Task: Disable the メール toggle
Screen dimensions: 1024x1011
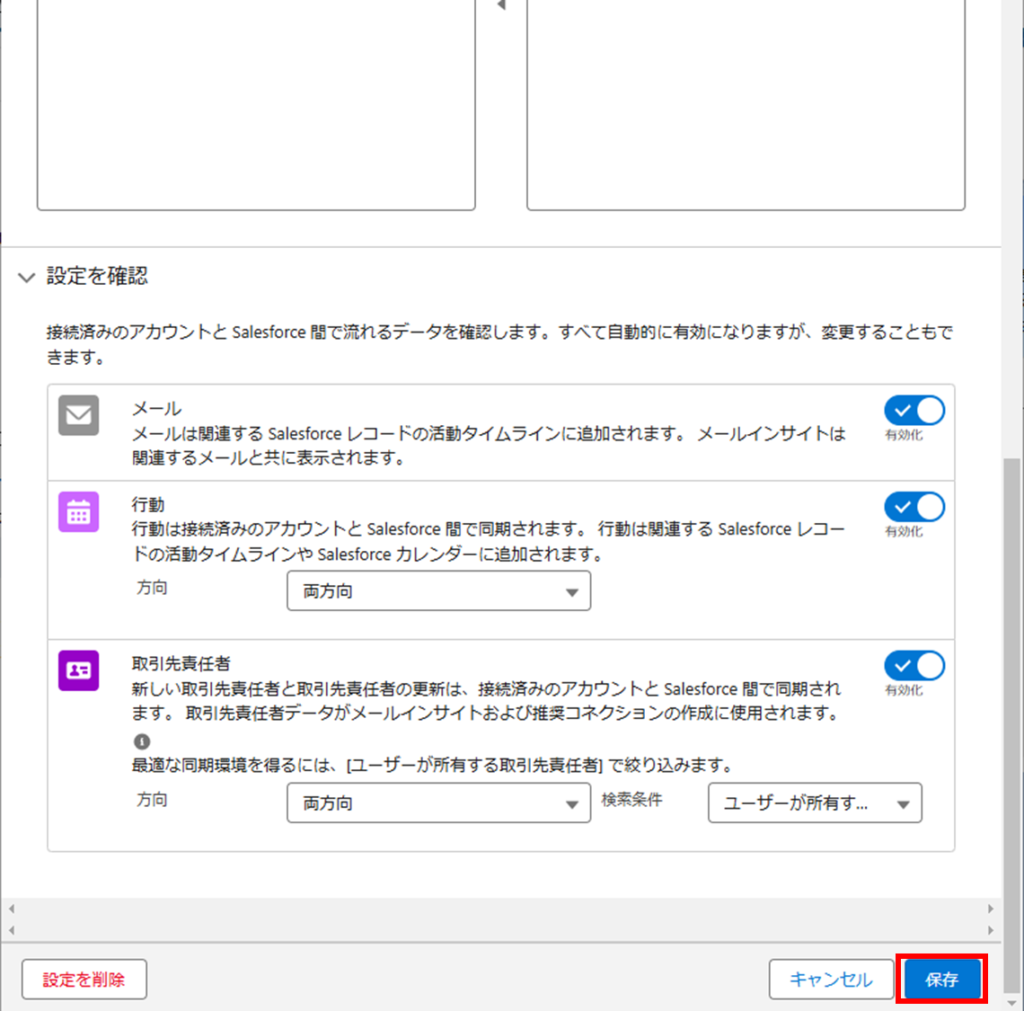Action: [914, 411]
